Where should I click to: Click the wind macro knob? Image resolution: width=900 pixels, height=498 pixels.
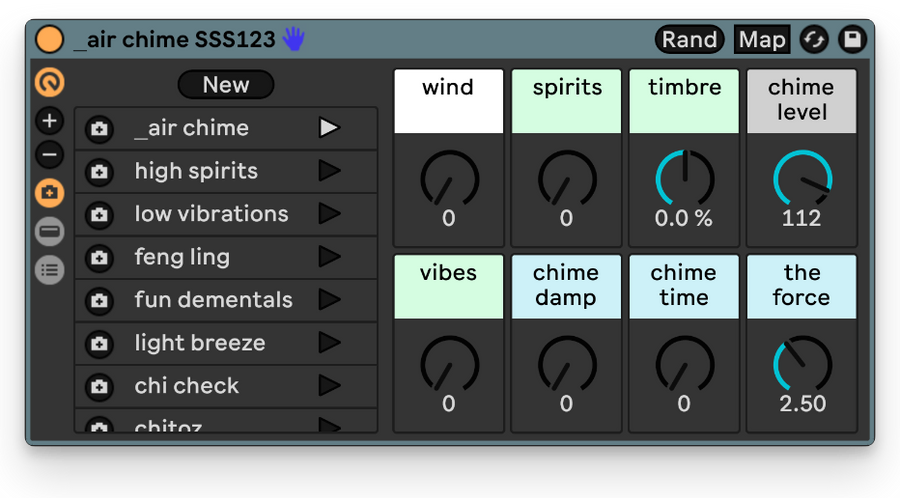coord(449,179)
